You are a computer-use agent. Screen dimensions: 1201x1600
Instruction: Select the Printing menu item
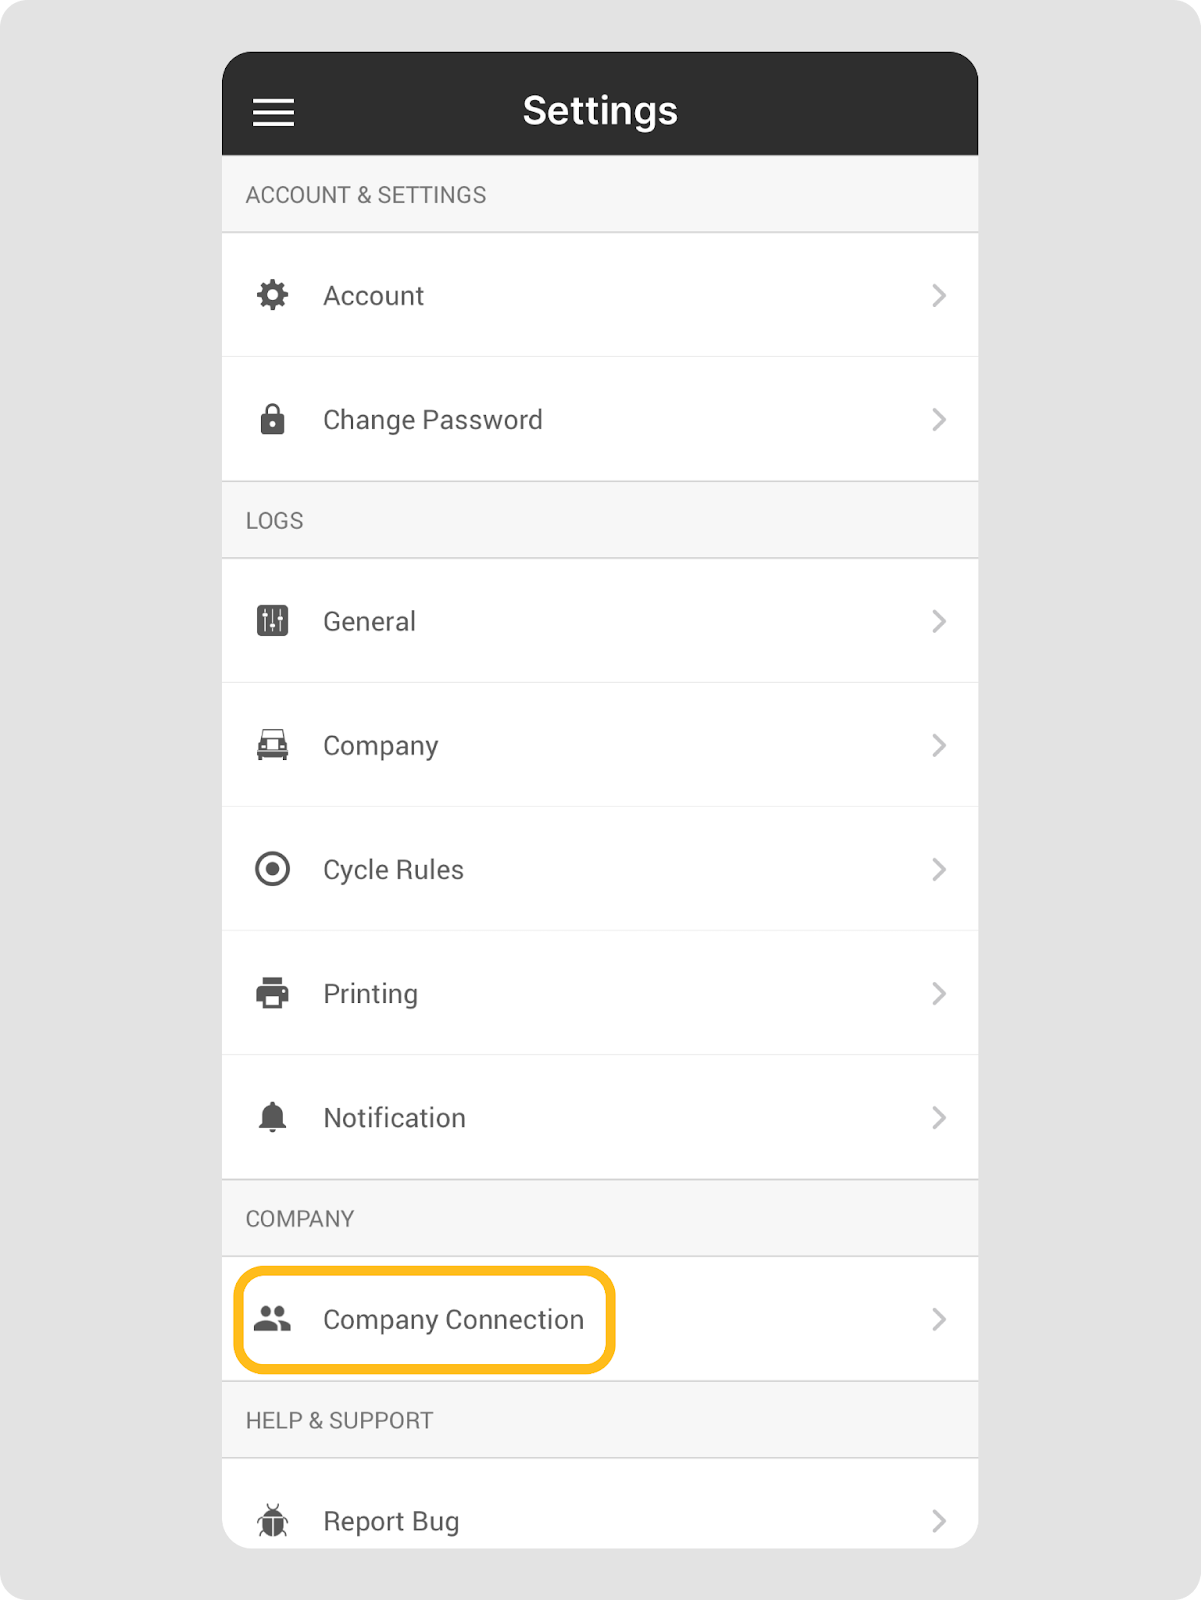pos(370,993)
